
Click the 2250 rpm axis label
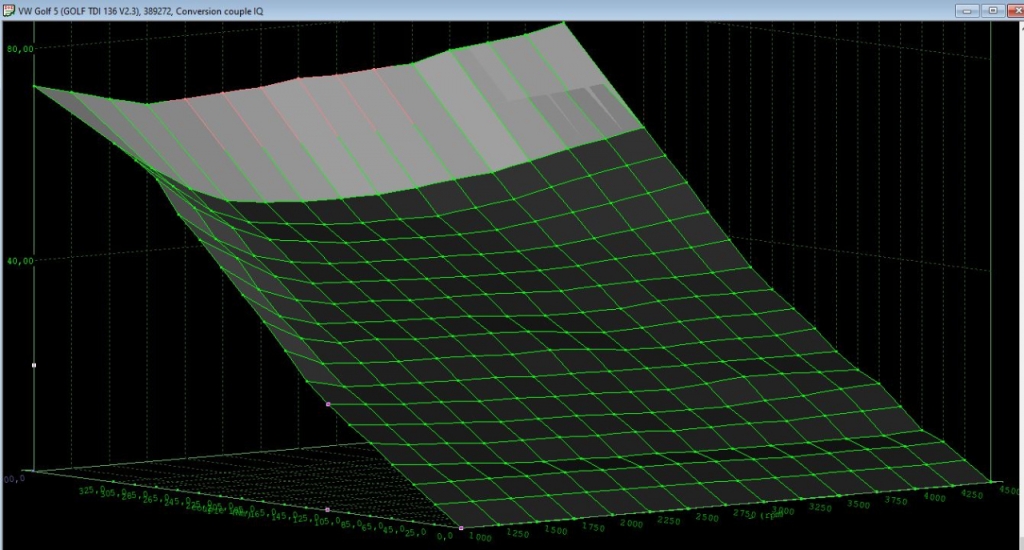669,521
